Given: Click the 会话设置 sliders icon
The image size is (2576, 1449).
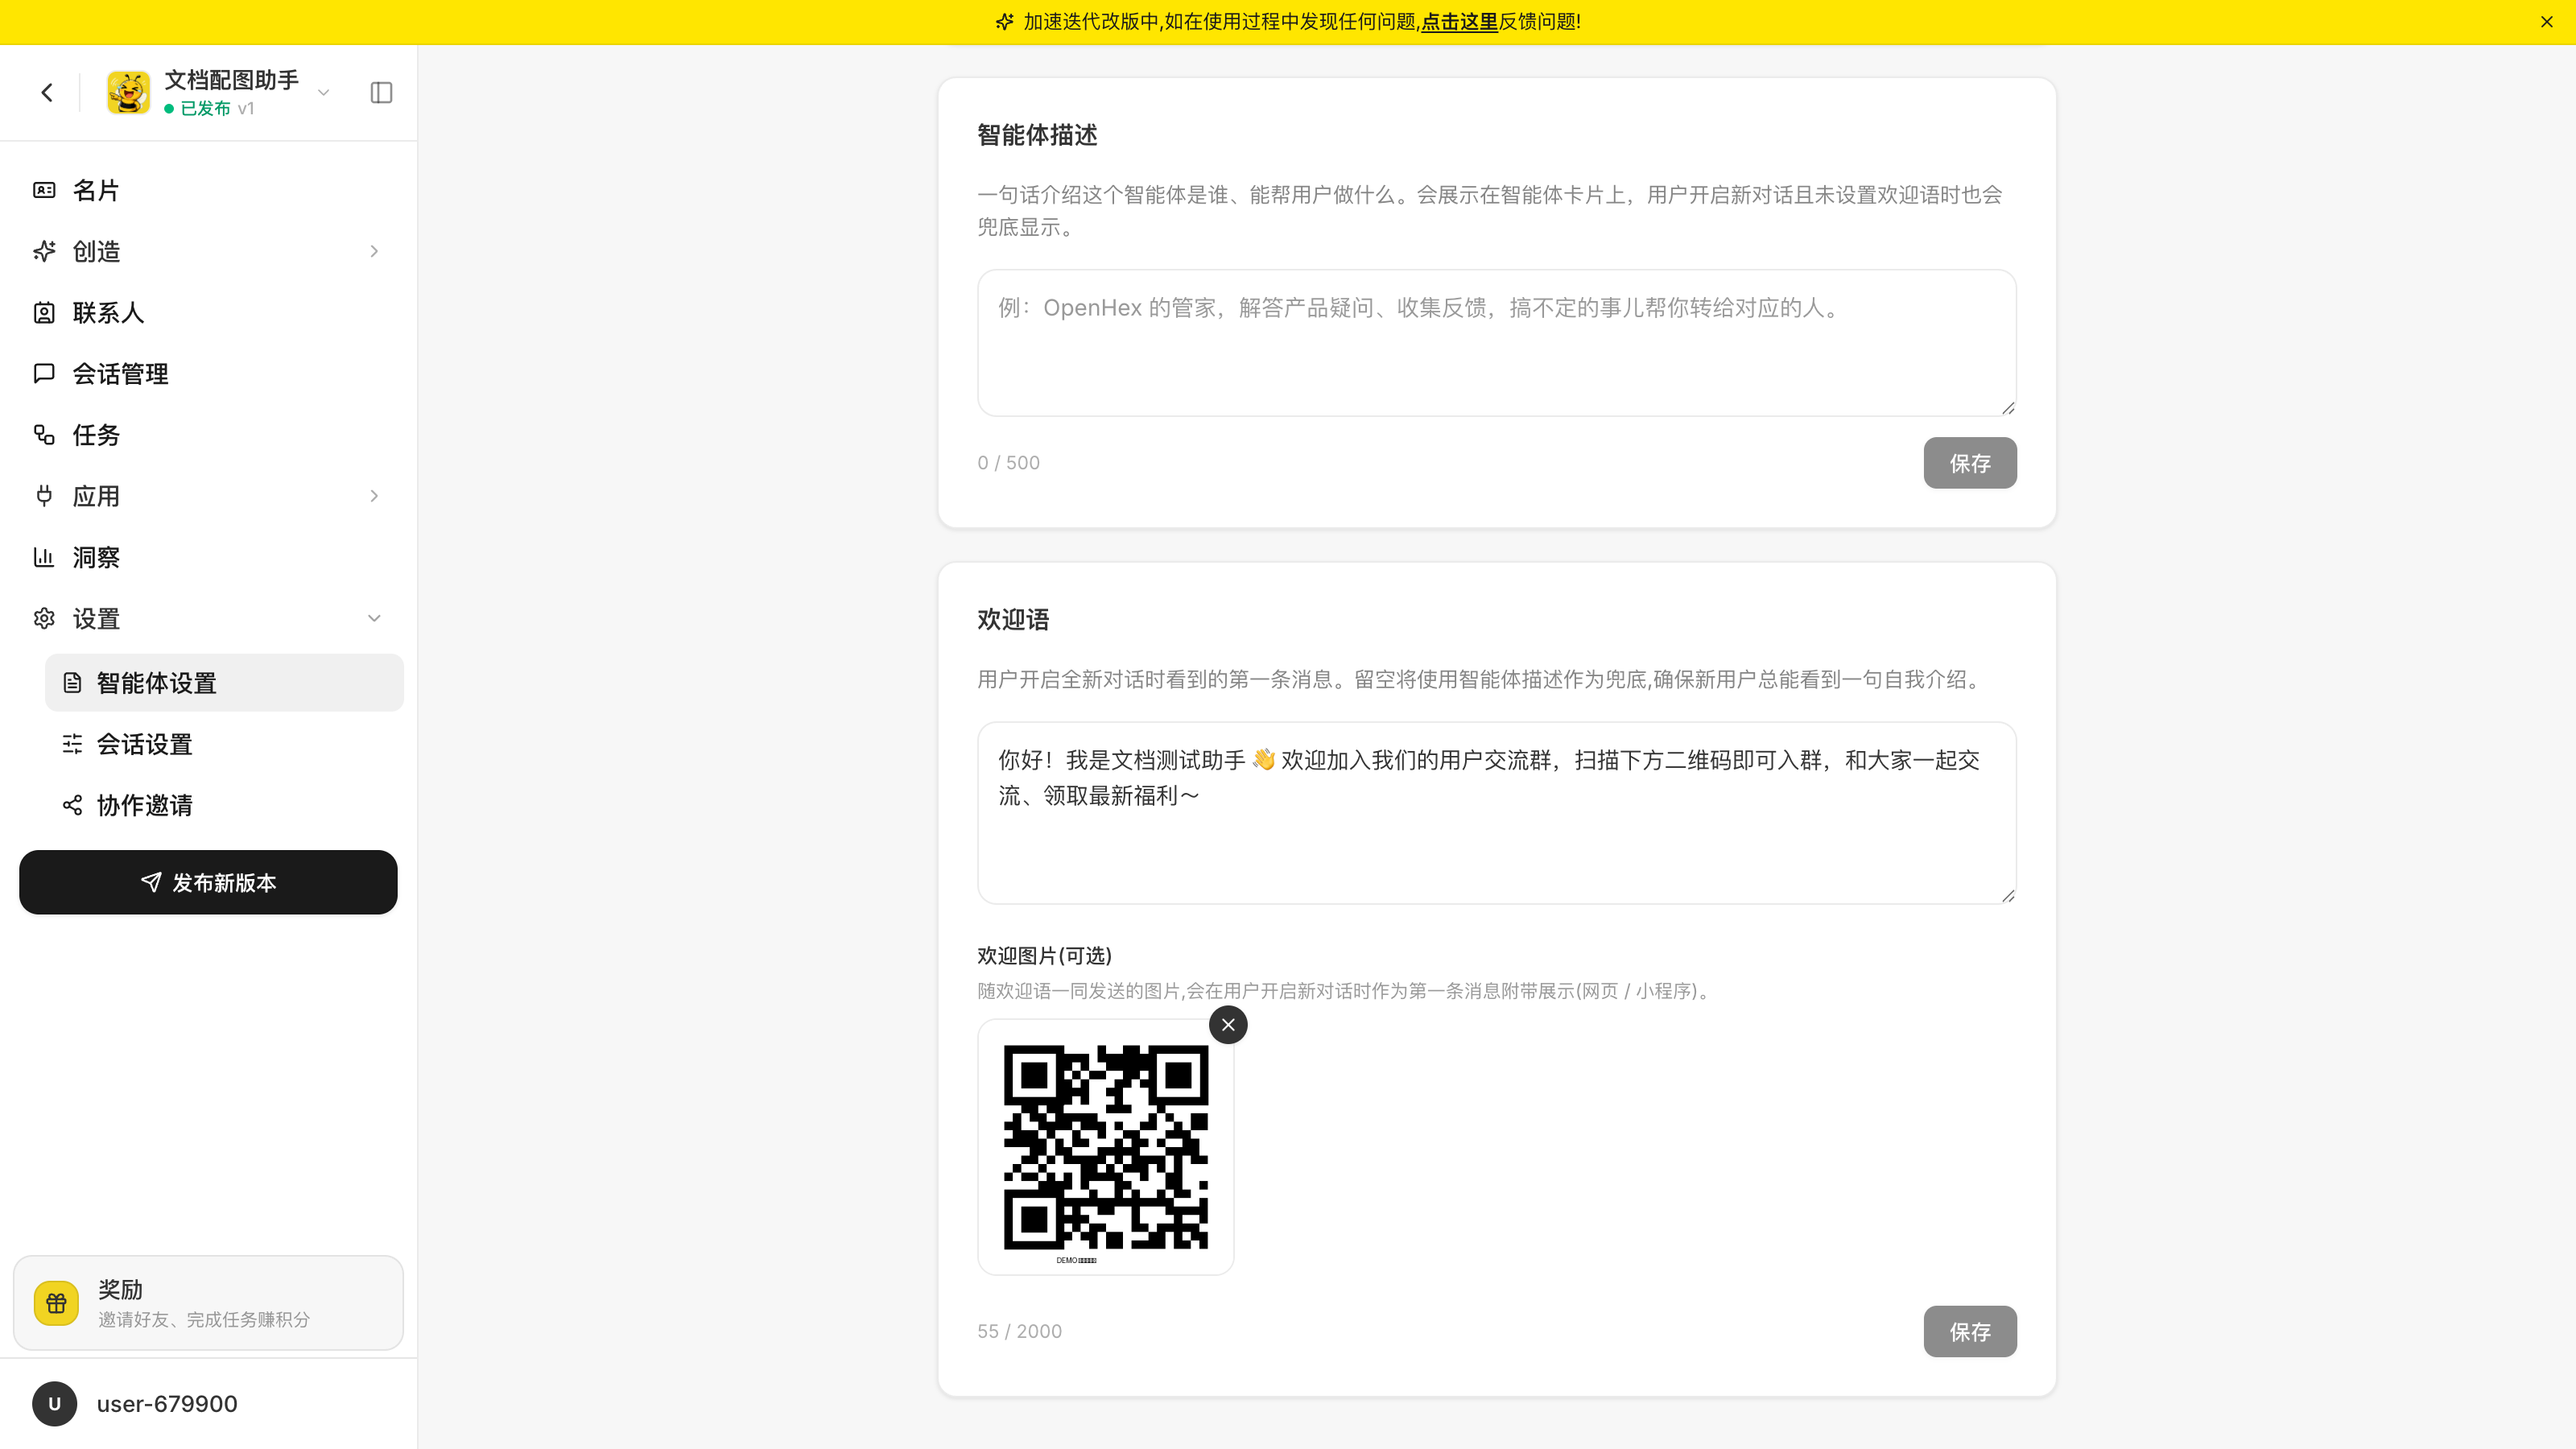Looking at the screenshot, I should tap(72, 744).
